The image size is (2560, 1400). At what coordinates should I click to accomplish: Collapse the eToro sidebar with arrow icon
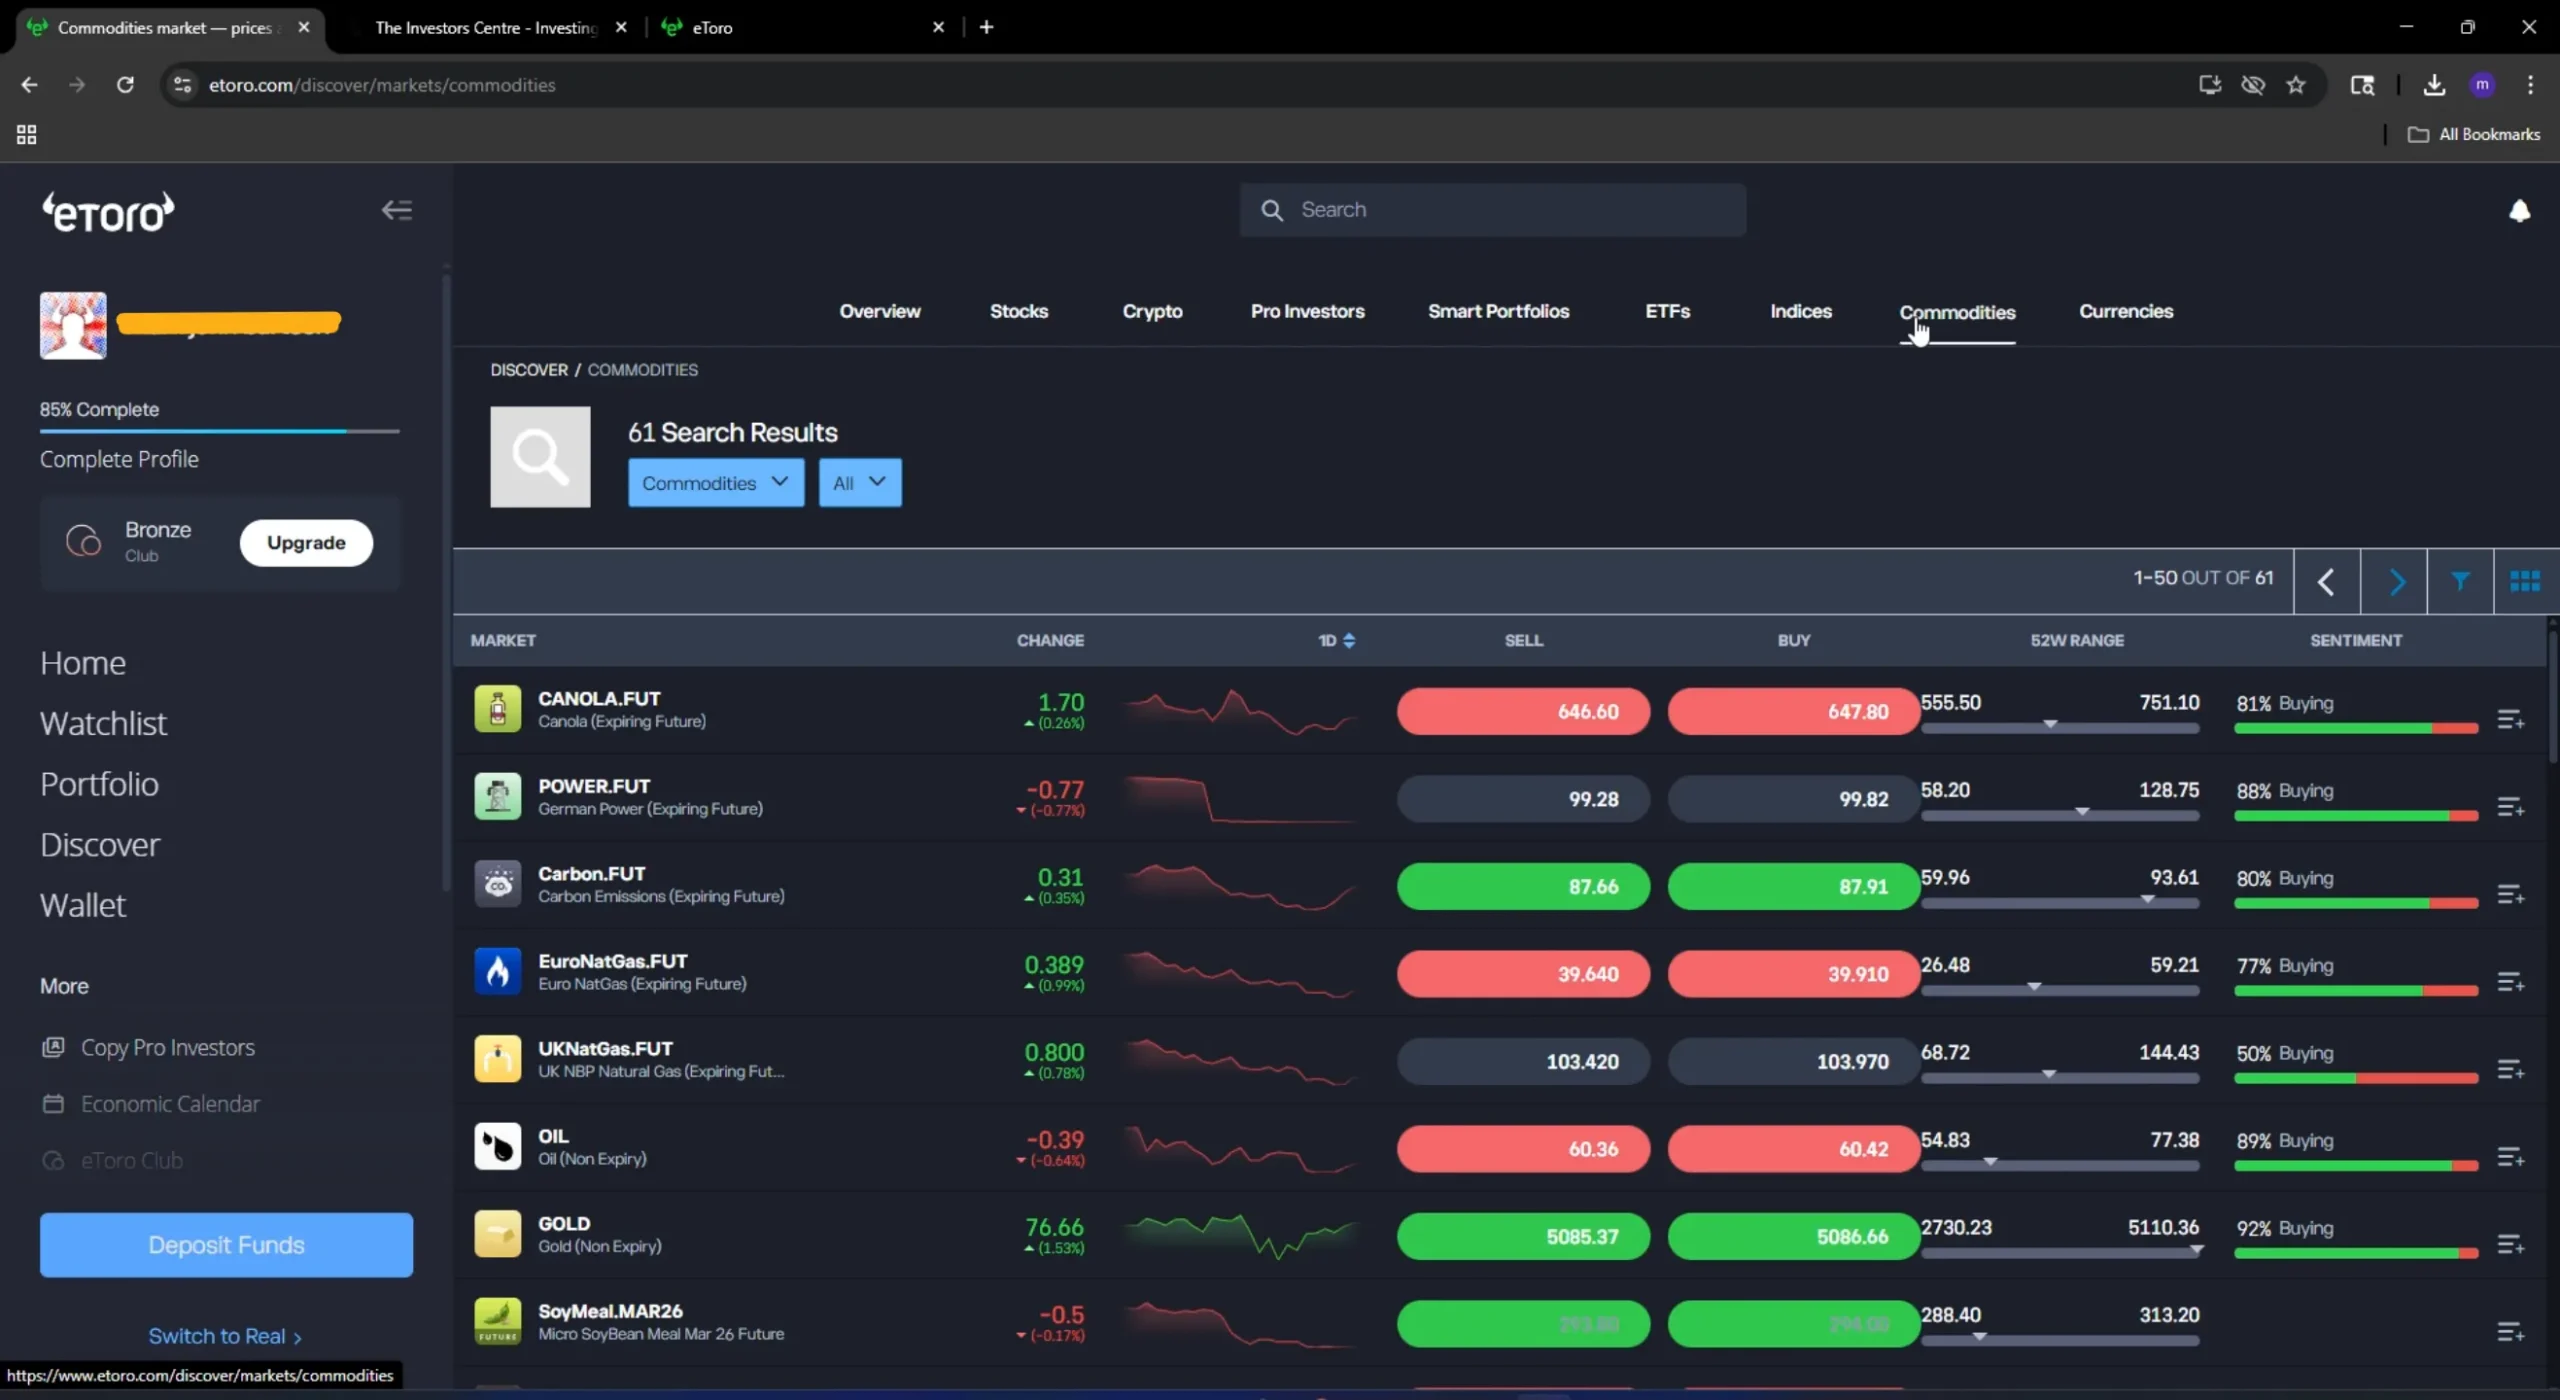tap(397, 210)
